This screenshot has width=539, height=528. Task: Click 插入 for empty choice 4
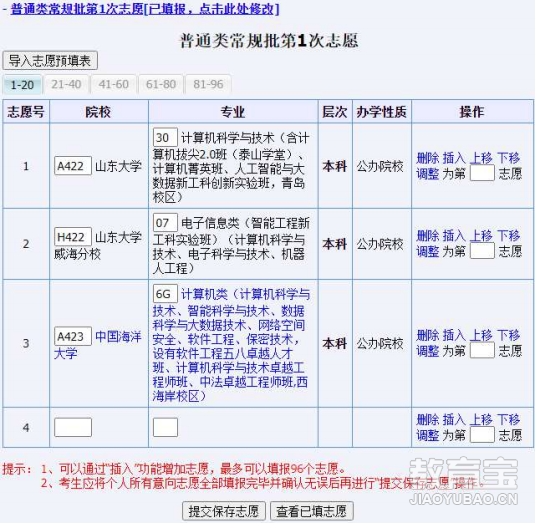click(x=454, y=420)
